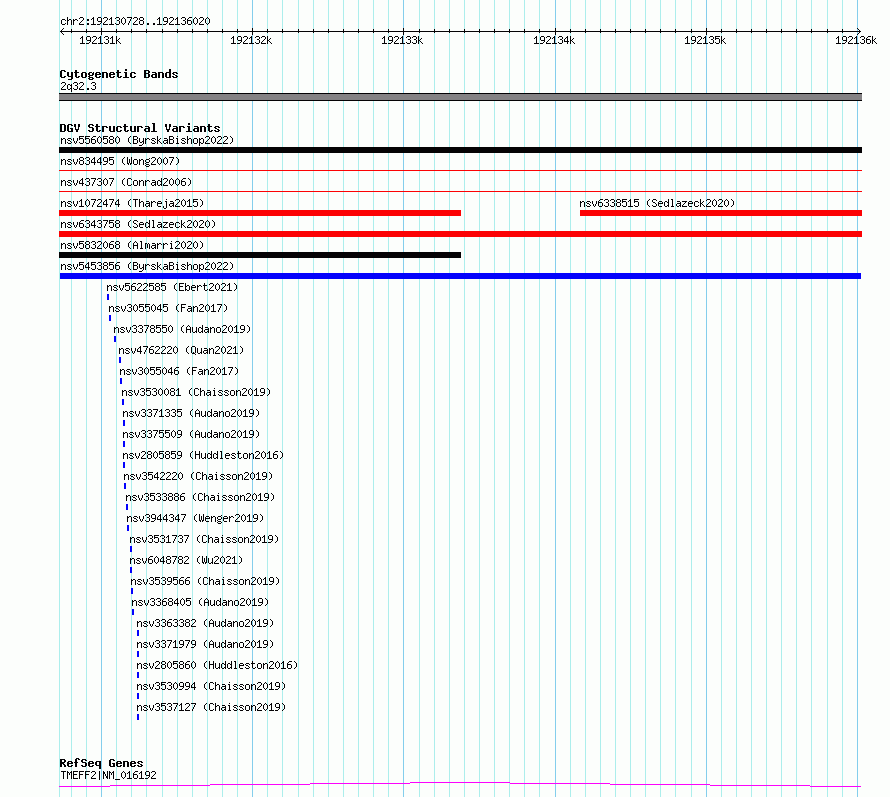Viewport: 890px width, 797px height.
Task: Open variant nsv5832068 (Almarri2020)
Action: [x=132, y=245]
